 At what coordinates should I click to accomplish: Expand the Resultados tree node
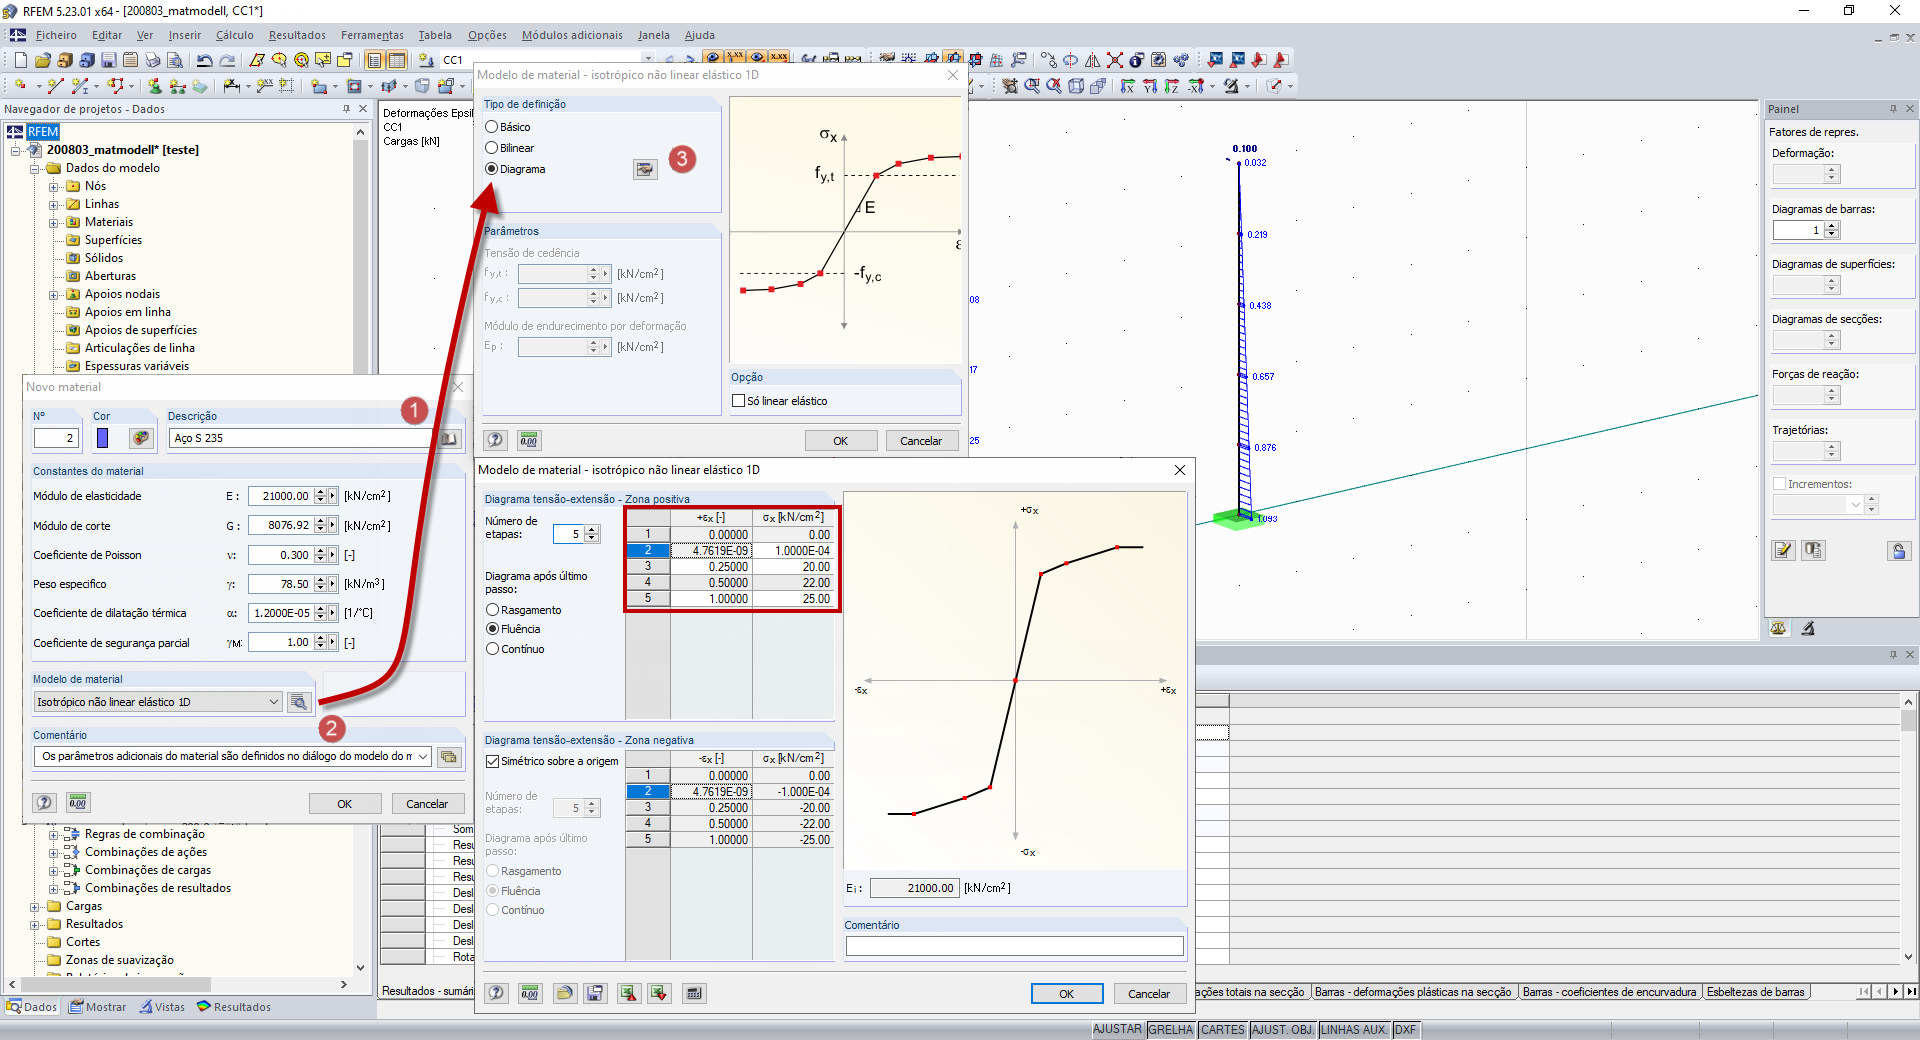tap(35, 924)
